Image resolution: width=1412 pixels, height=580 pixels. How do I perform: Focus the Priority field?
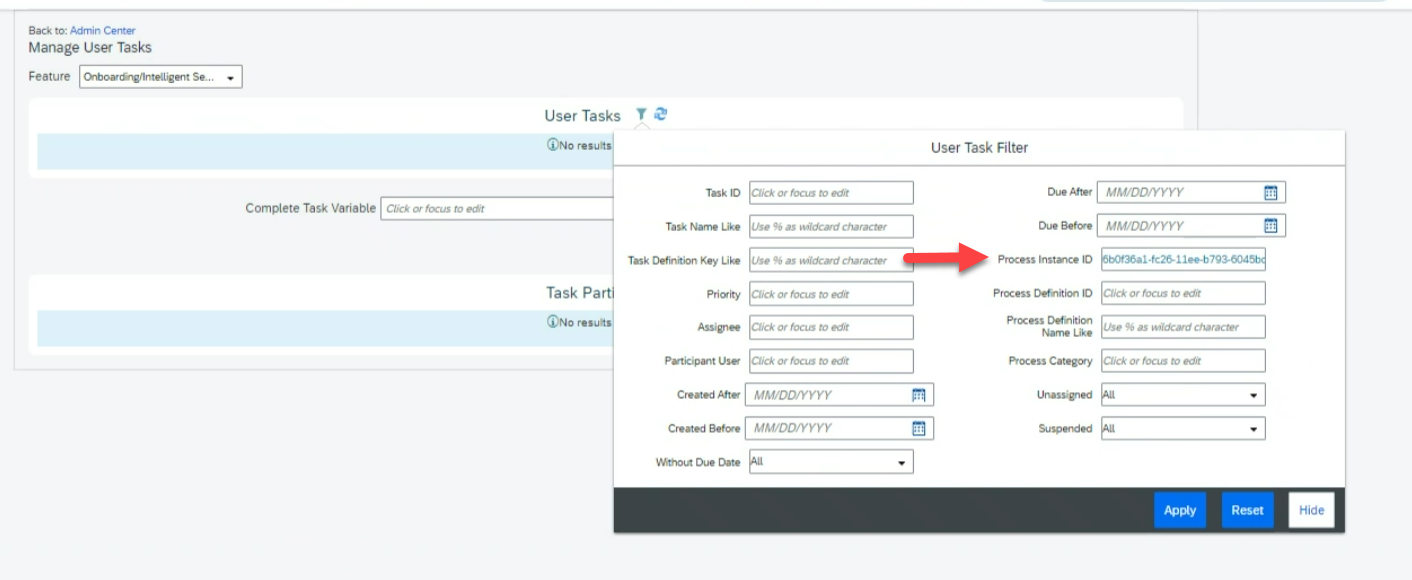tap(831, 294)
